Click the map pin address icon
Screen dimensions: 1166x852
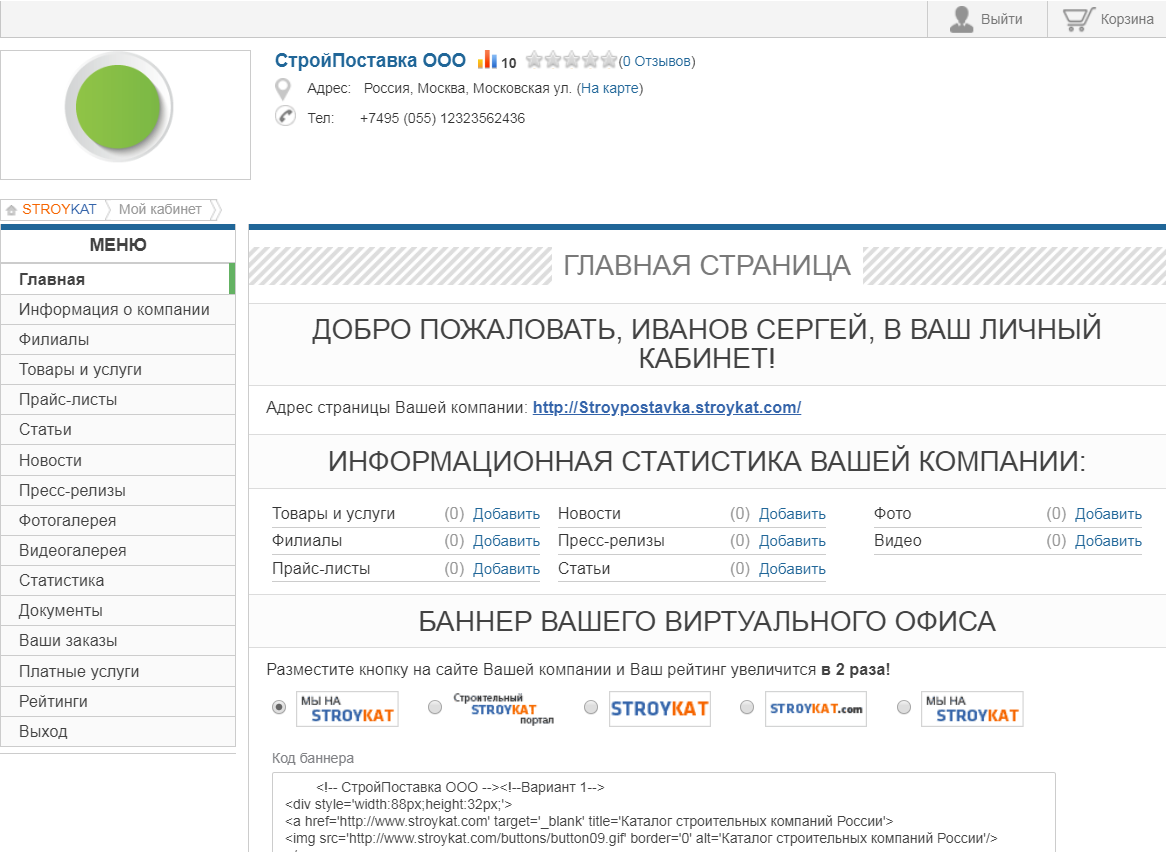coord(284,89)
